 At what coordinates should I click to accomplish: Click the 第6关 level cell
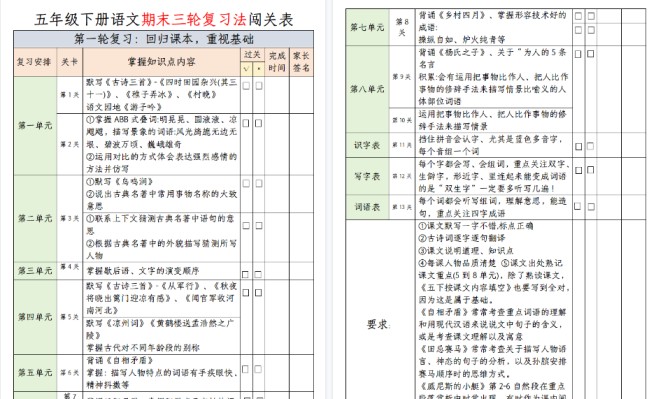[69, 373]
